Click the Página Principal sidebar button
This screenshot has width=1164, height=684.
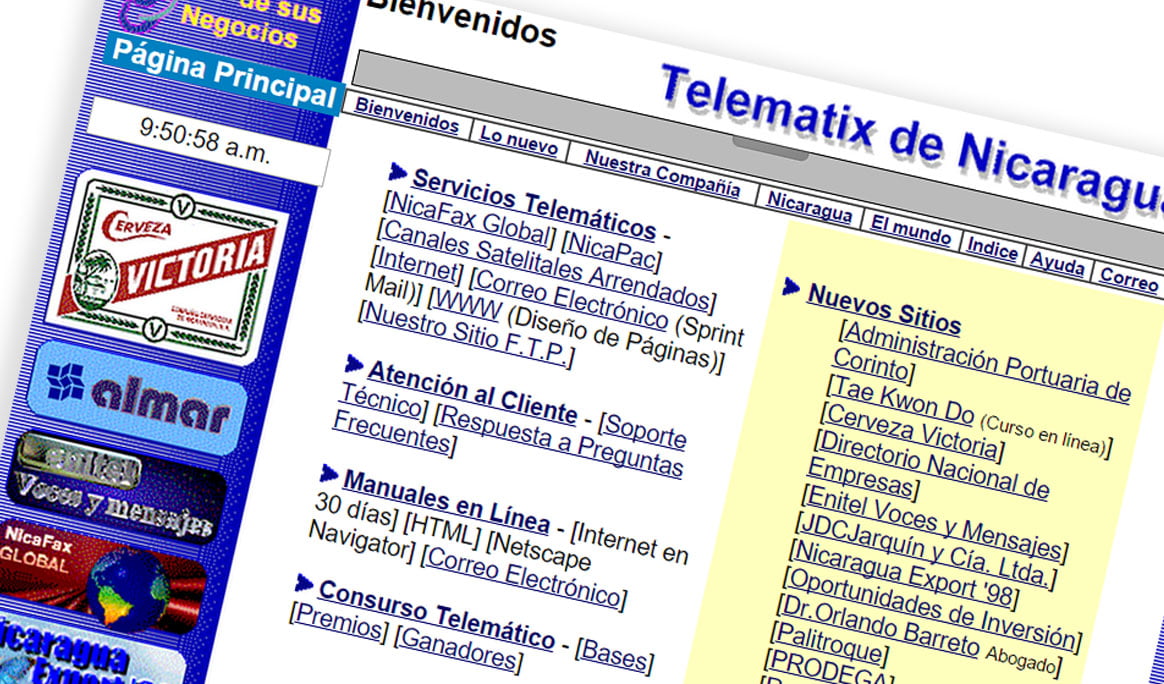pos(223,74)
